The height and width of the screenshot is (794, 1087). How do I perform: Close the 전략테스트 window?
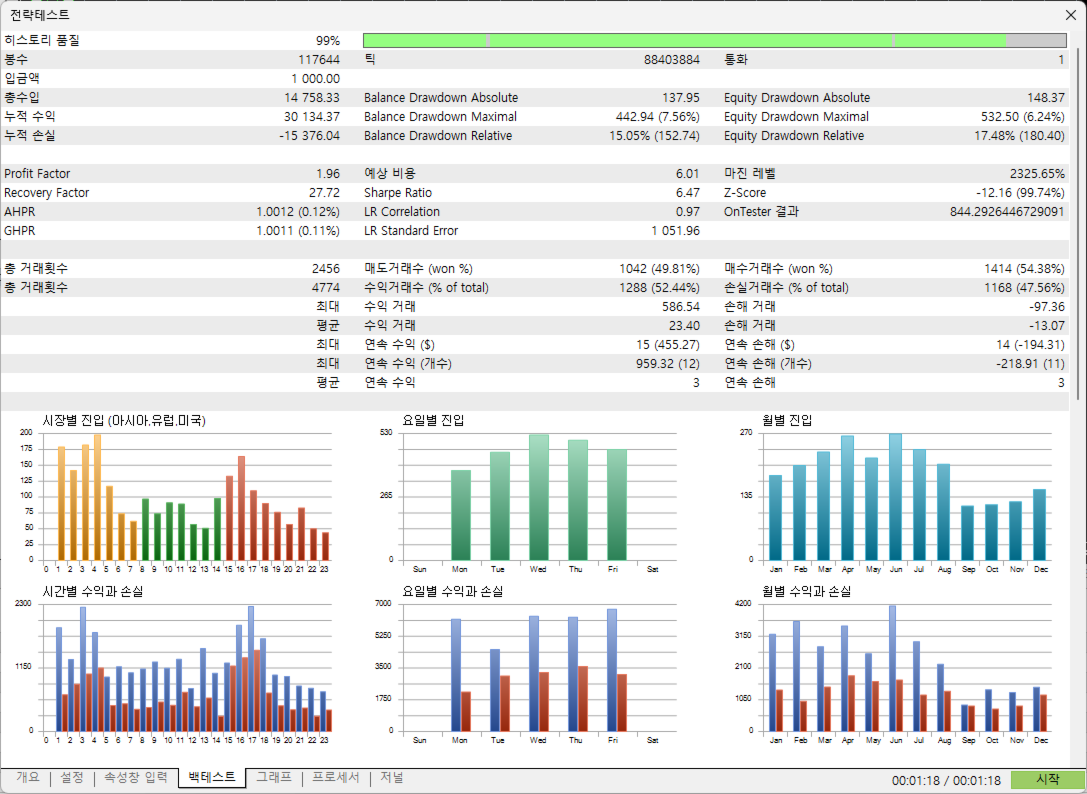[1070, 15]
